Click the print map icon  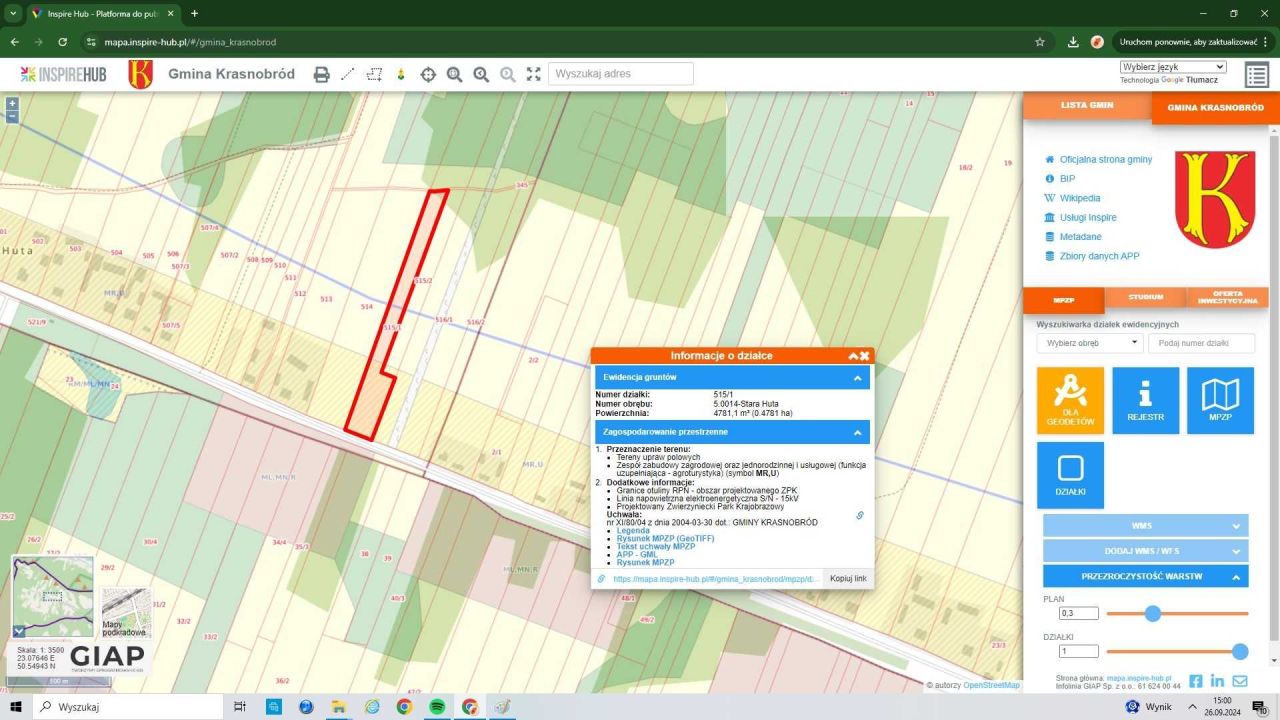321,74
